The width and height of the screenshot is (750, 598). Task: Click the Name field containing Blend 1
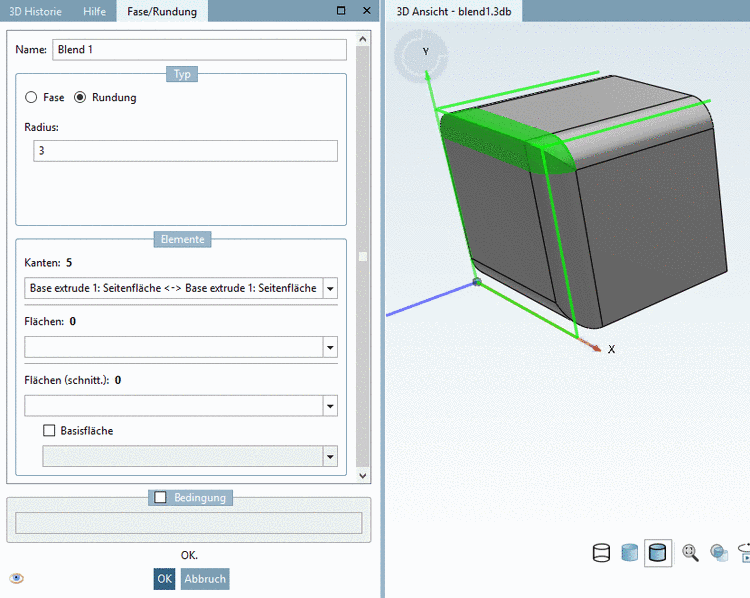pyautogui.click(x=199, y=50)
